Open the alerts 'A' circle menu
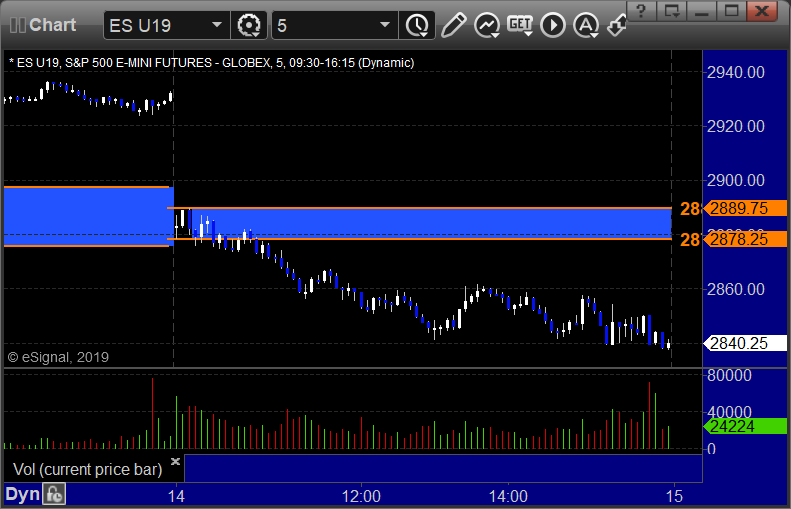The width and height of the screenshot is (791, 509). tap(586, 25)
